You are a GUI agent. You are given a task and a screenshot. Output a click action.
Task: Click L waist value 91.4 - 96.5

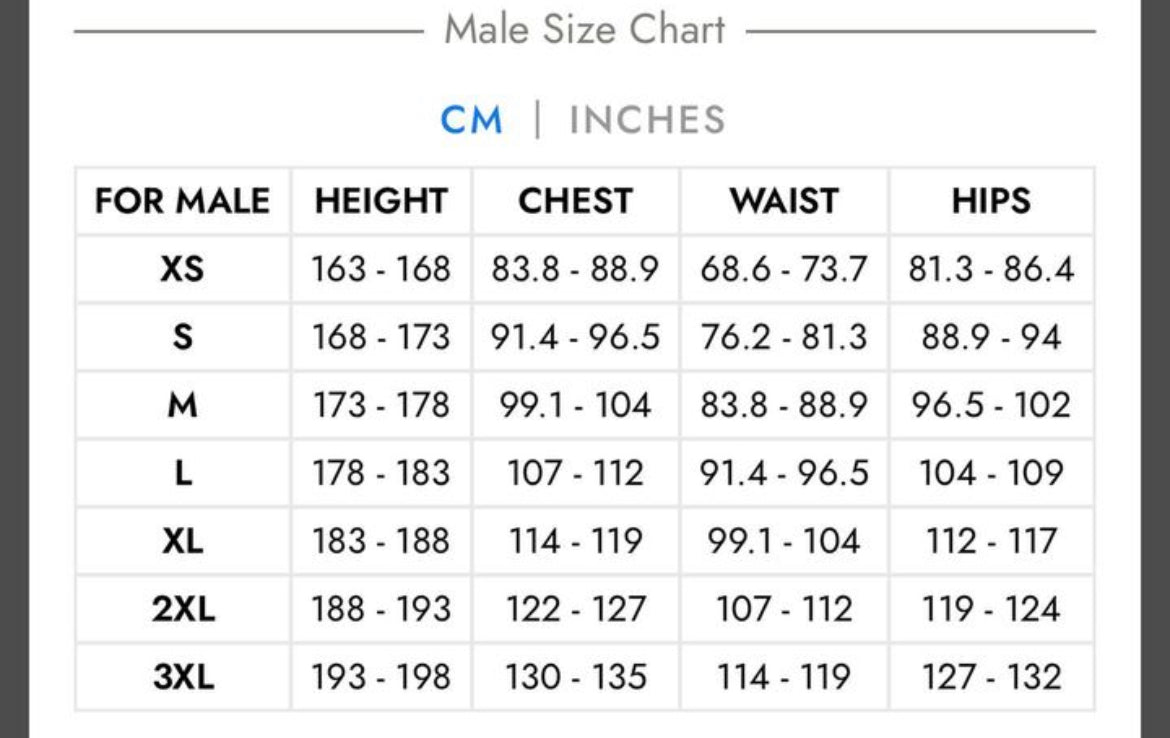pos(784,473)
